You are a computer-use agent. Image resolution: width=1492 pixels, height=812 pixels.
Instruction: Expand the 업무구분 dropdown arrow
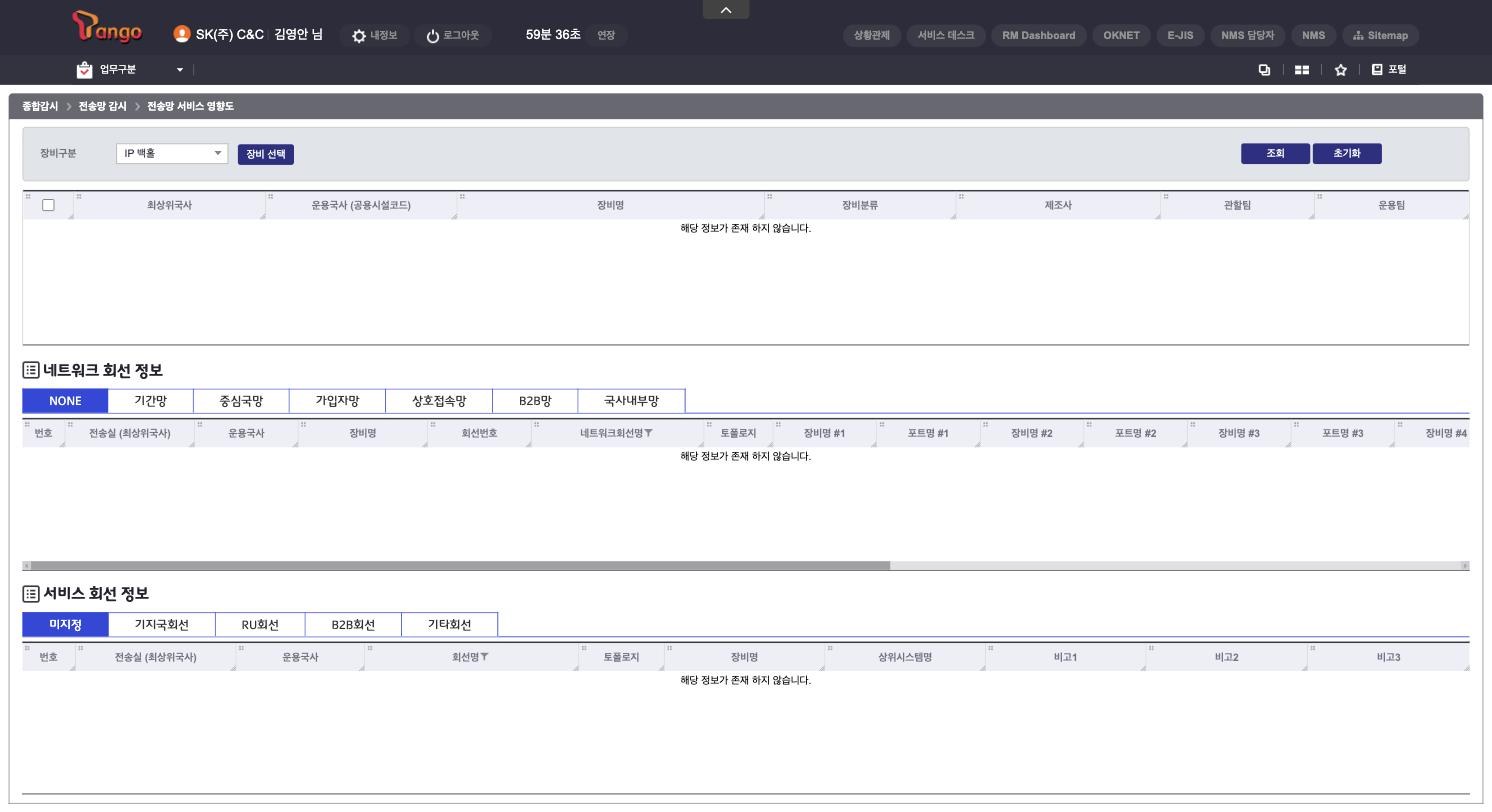point(180,70)
